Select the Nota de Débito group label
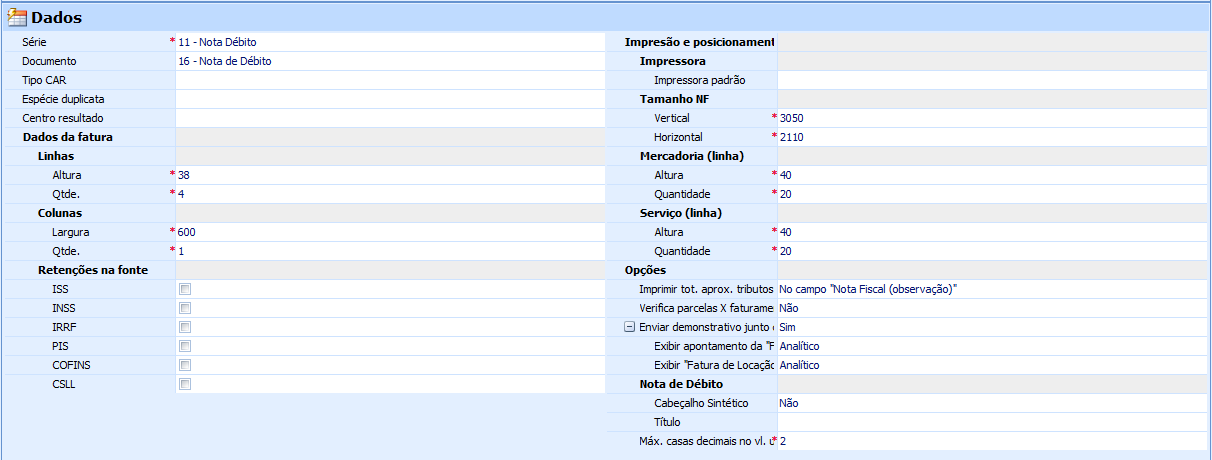The height and width of the screenshot is (460, 1212). point(681,384)
